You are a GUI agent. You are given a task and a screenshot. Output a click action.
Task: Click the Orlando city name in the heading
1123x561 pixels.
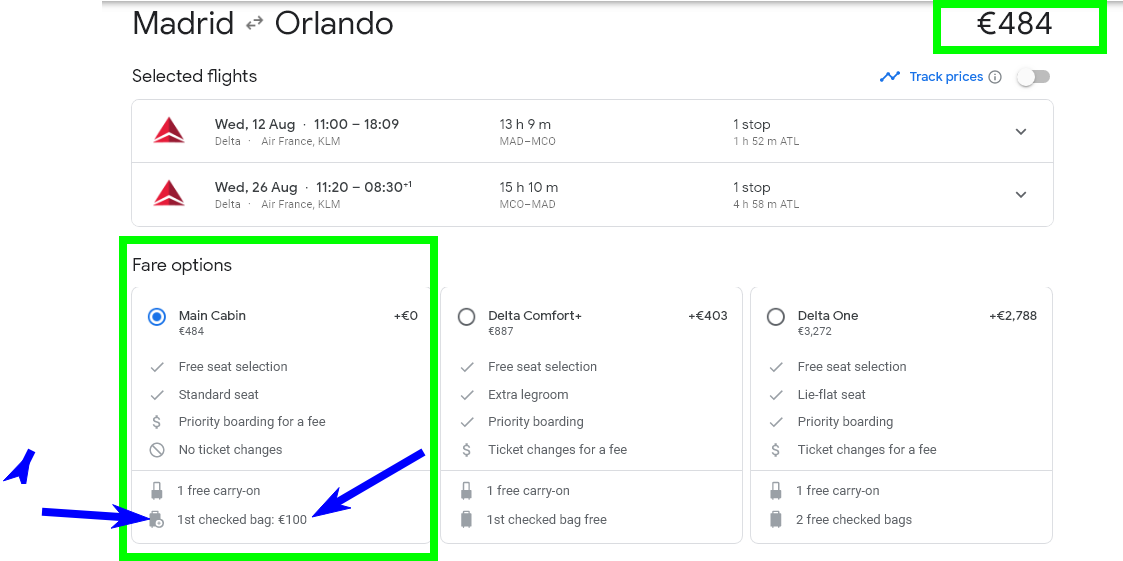click(x=334, y=24)
